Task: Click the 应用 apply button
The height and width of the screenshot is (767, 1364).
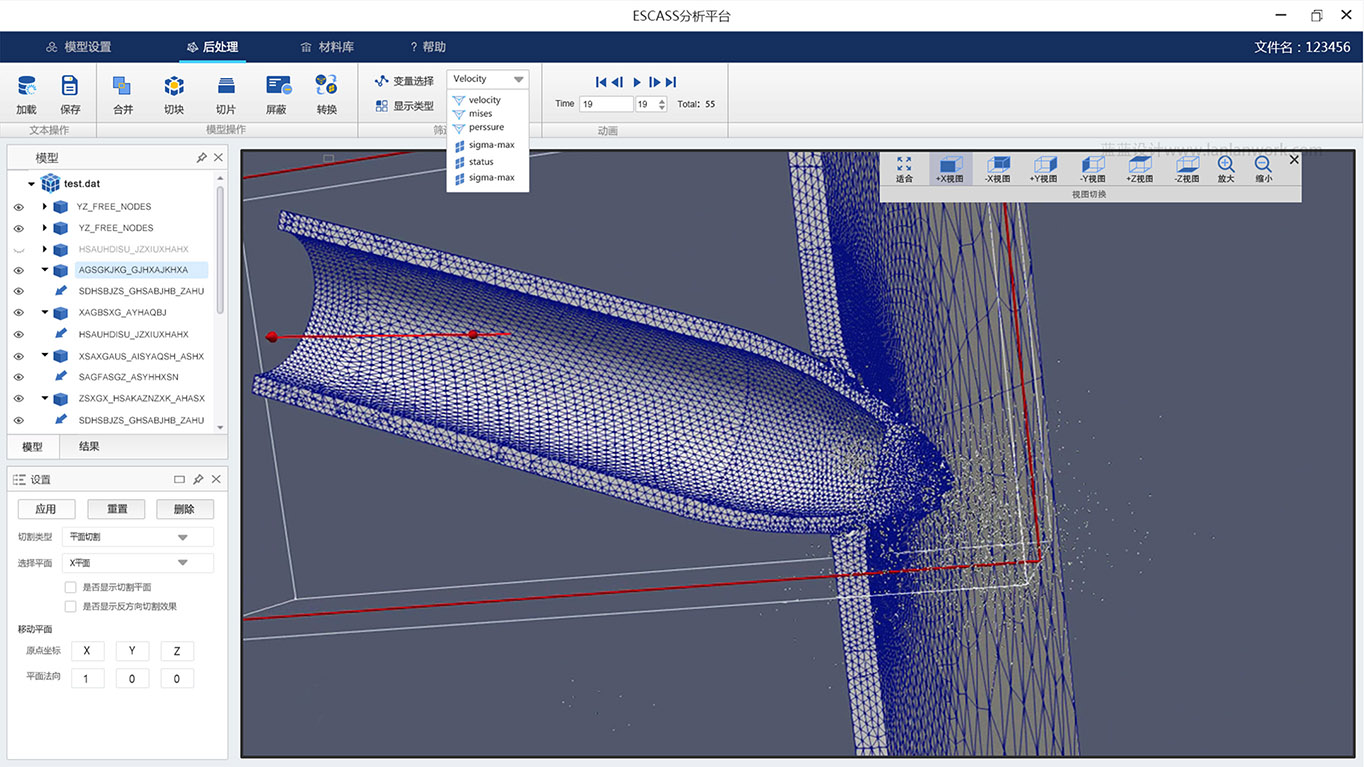Action: tap(46, 509)
